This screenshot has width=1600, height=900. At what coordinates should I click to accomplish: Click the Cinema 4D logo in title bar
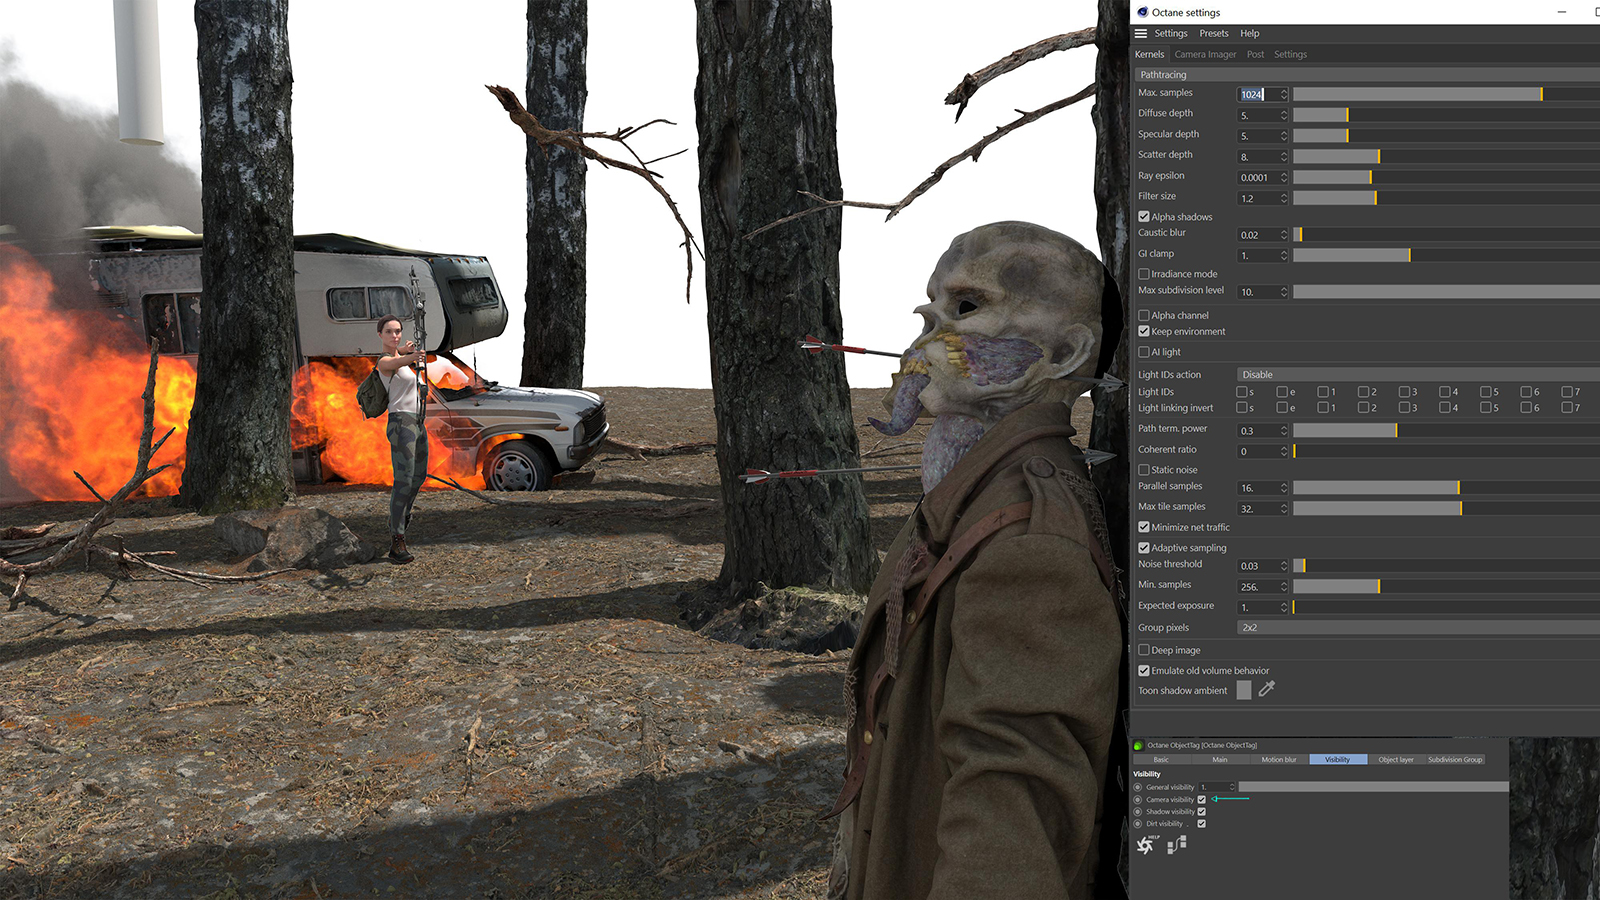point(1142,12)
